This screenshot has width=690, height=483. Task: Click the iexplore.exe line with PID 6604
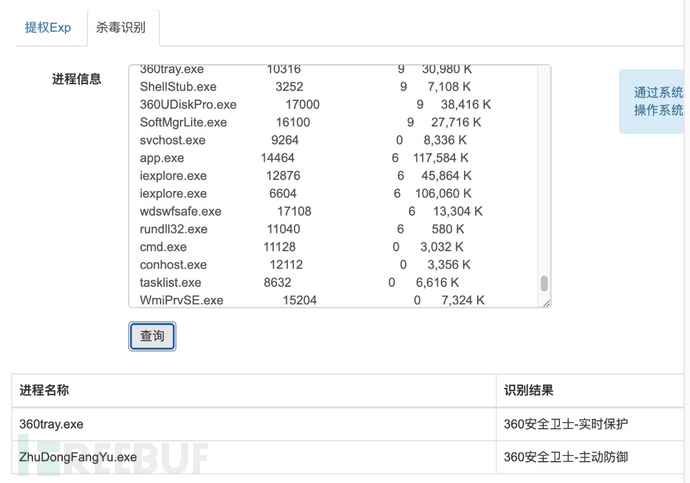click(305, 194)
